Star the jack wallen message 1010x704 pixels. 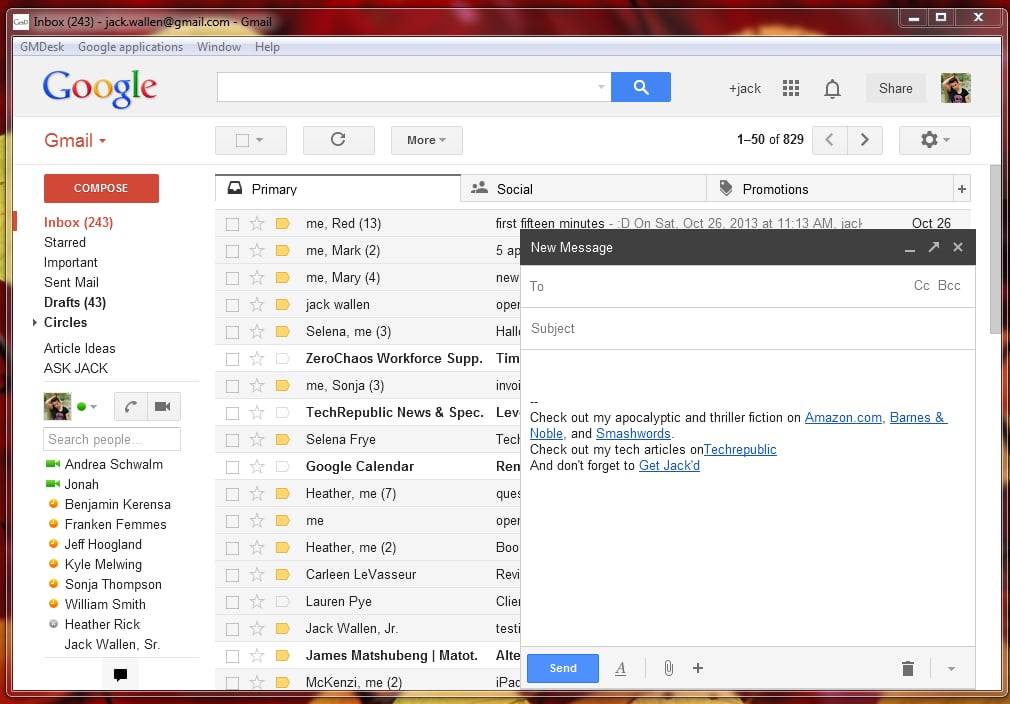click(x=256, y=305)
